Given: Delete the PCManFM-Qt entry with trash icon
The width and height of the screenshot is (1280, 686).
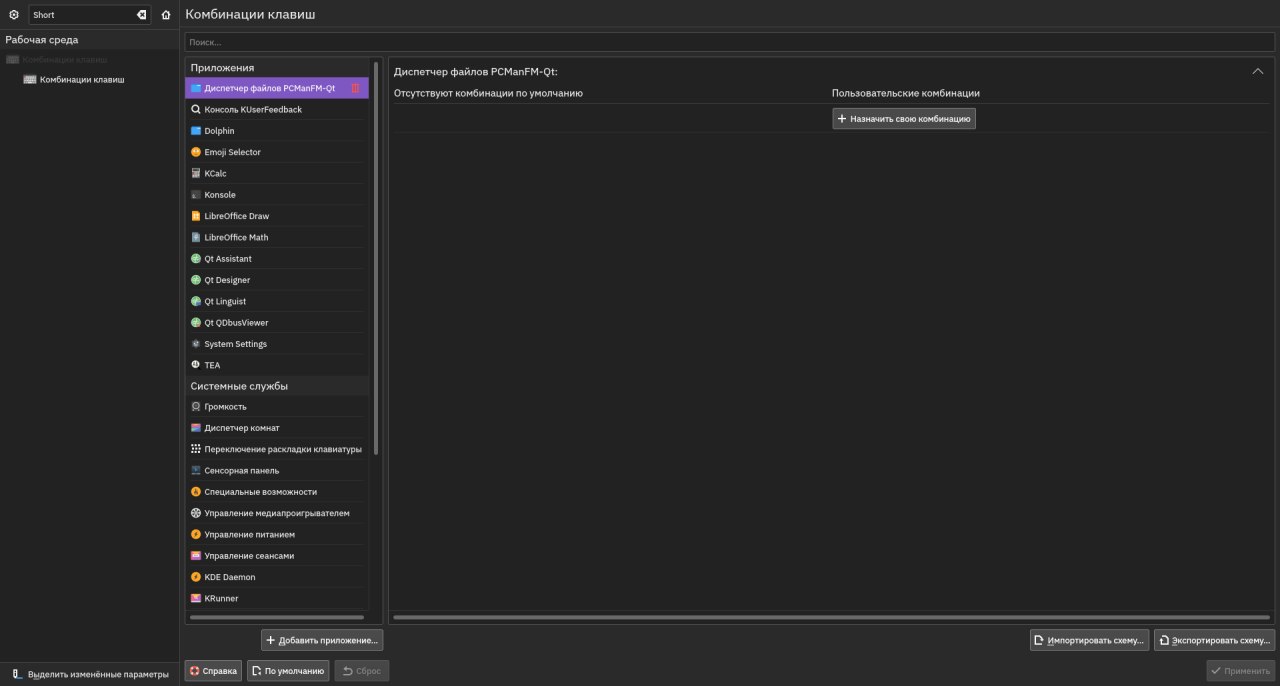Looking at the screenshot, I should tap(355, 88).
